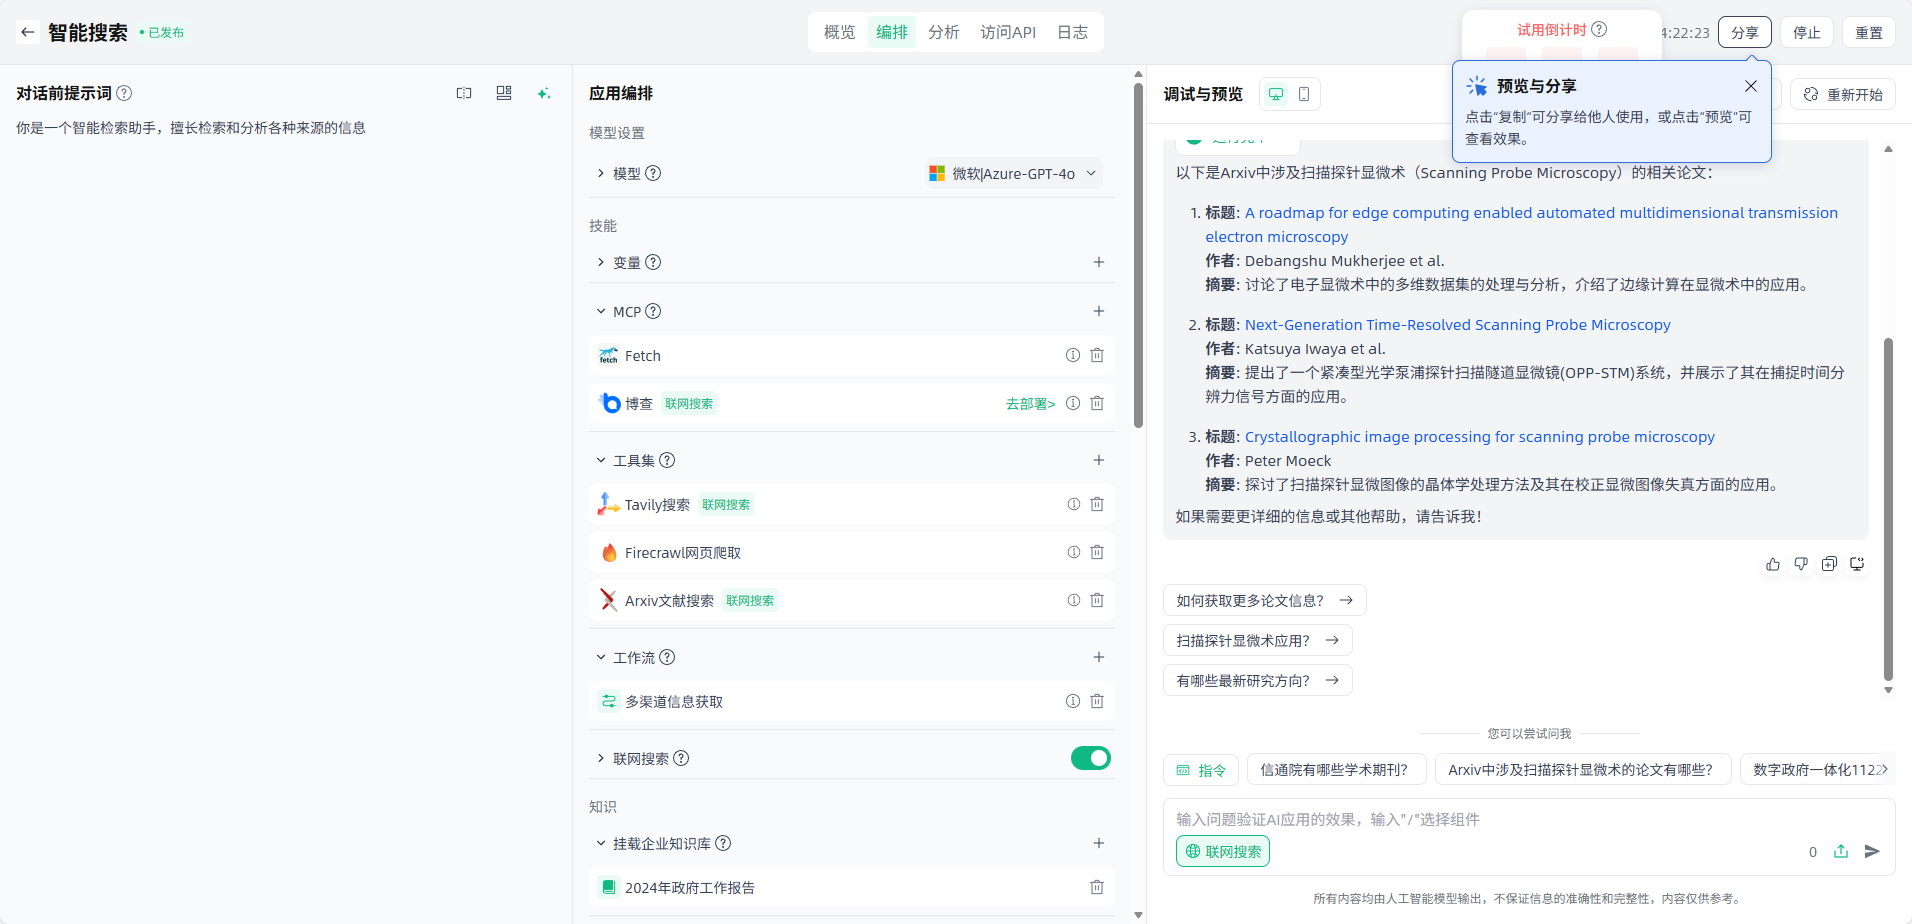
Task: Switch to the 分析 tab
Action: pos(943,32)
